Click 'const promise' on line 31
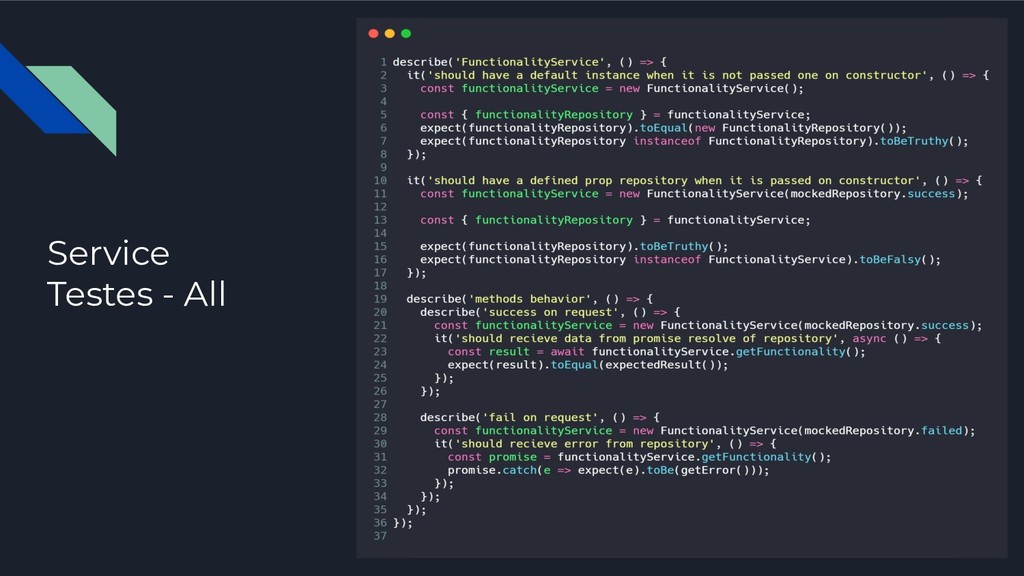The image size is (1024, 576). tap(492, 457)
